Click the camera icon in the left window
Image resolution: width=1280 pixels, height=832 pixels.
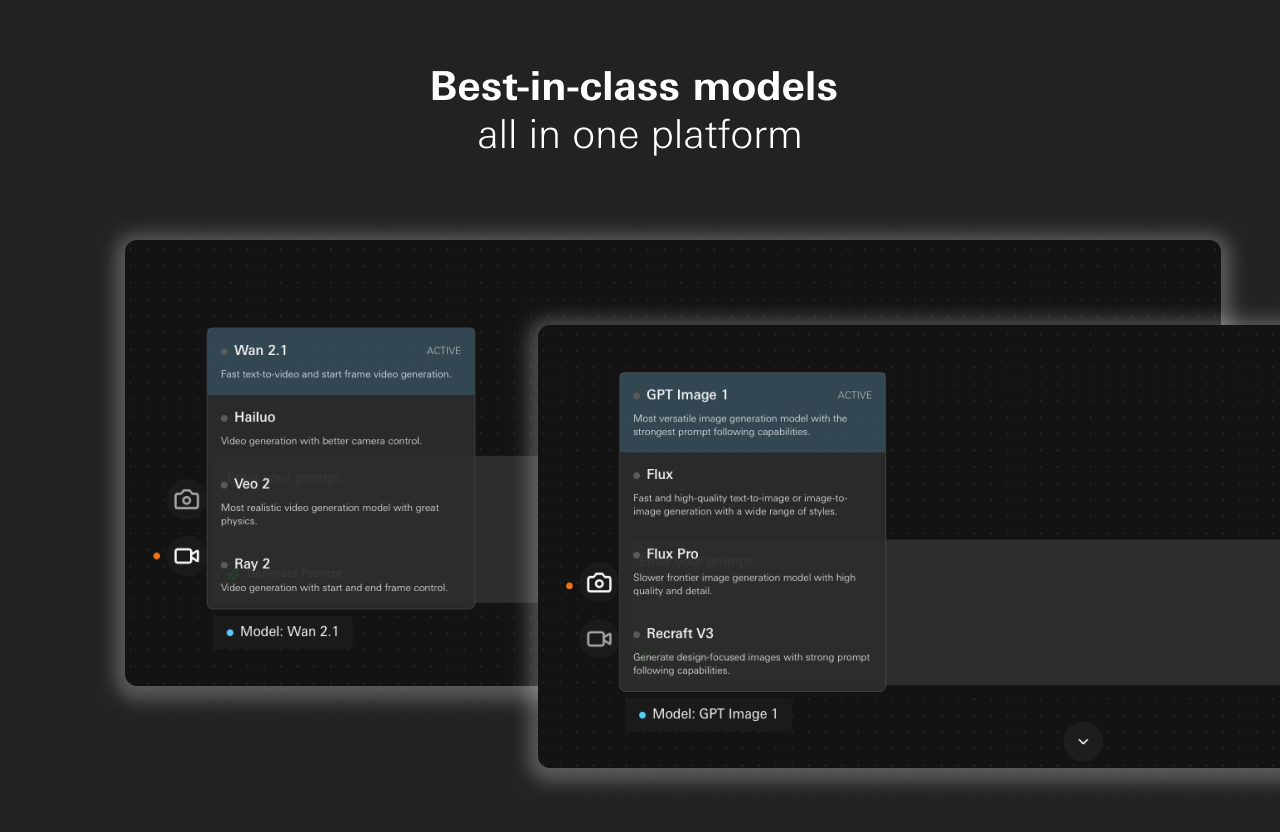point(187,500)
